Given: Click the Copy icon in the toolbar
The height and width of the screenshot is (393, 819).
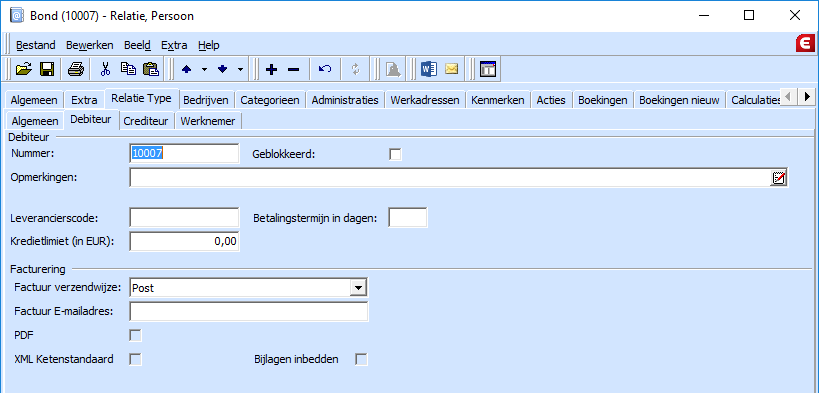Looking at the screenshot, I should 127,69.
